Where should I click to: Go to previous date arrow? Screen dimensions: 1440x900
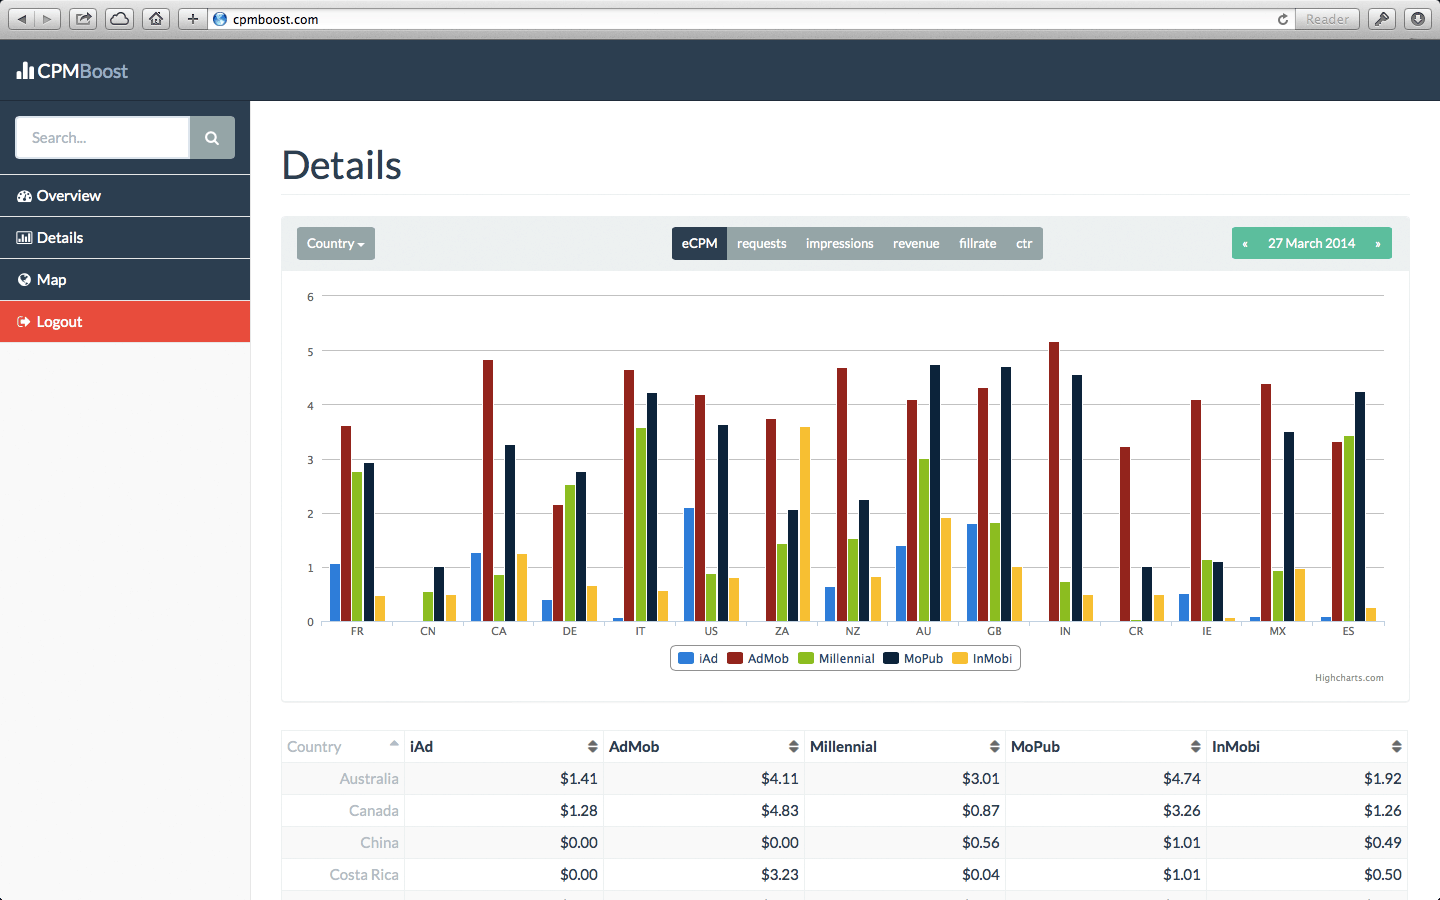tap(1245, 244)
